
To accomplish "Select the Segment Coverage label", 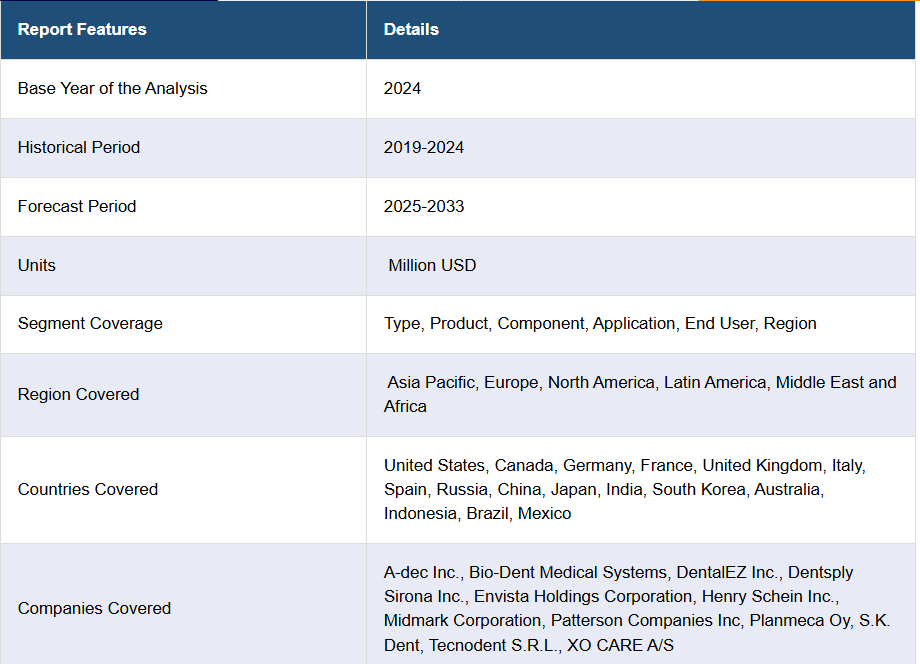I will [89, 323].
